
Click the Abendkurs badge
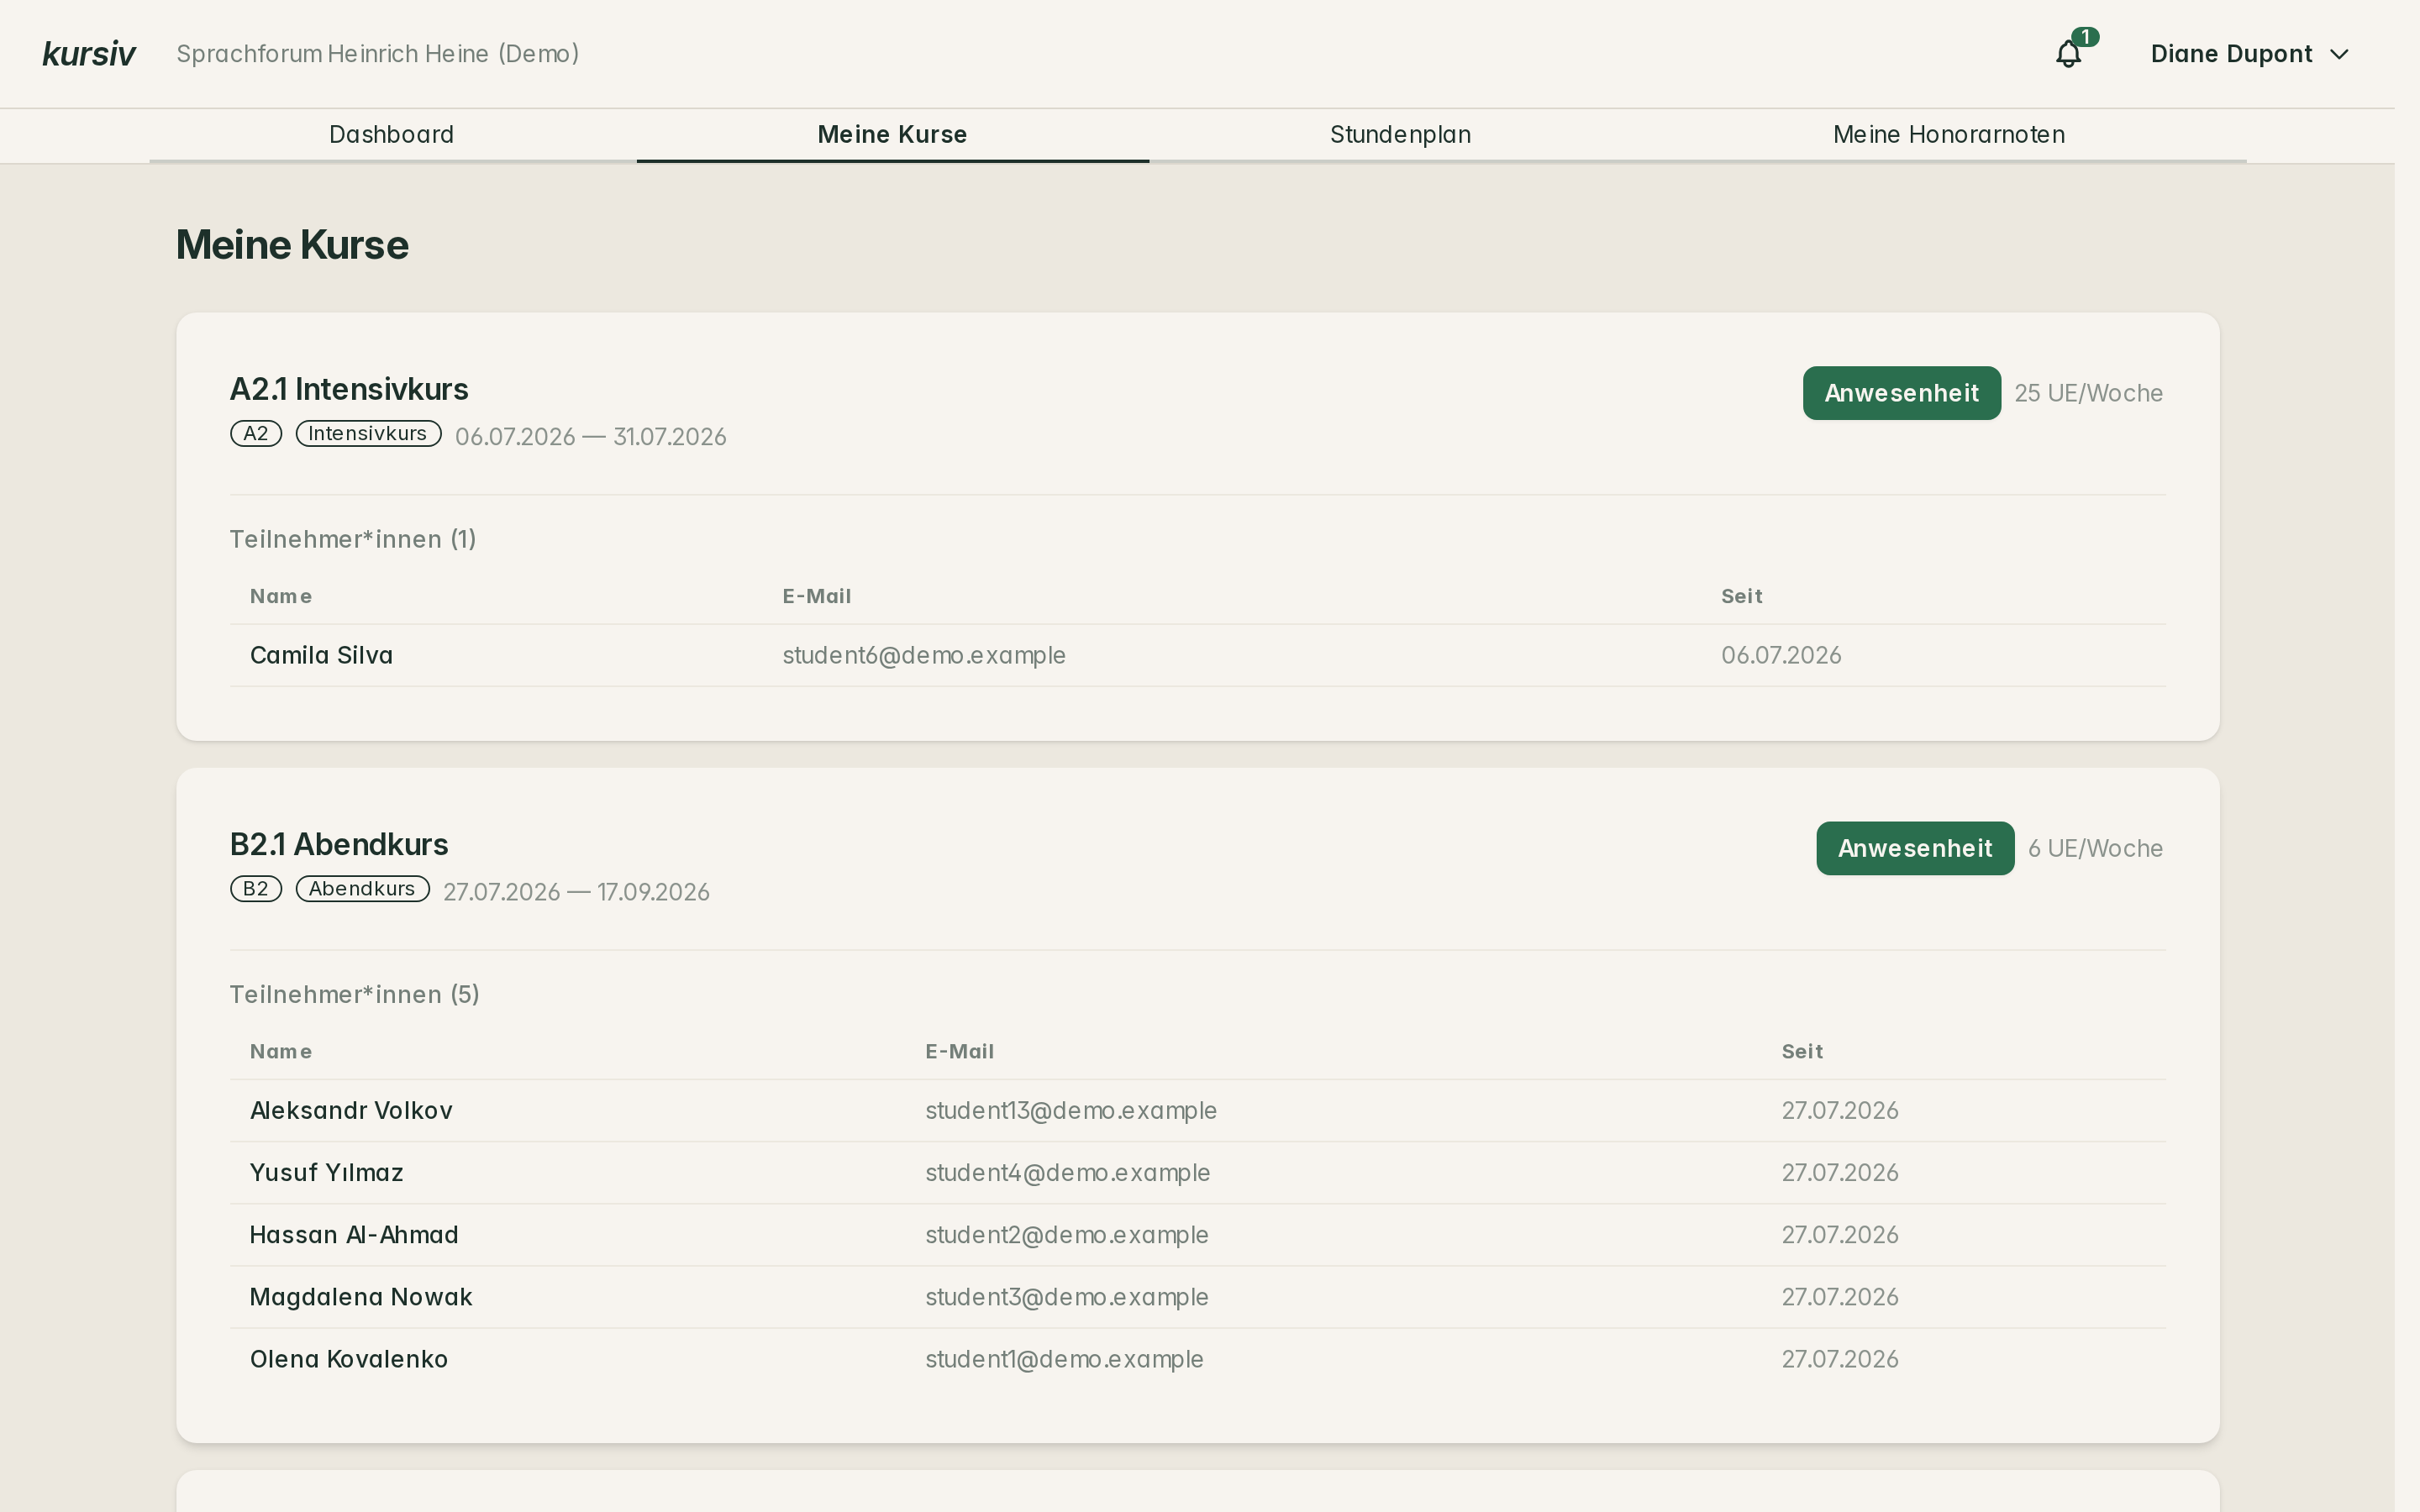click(362, 889)
